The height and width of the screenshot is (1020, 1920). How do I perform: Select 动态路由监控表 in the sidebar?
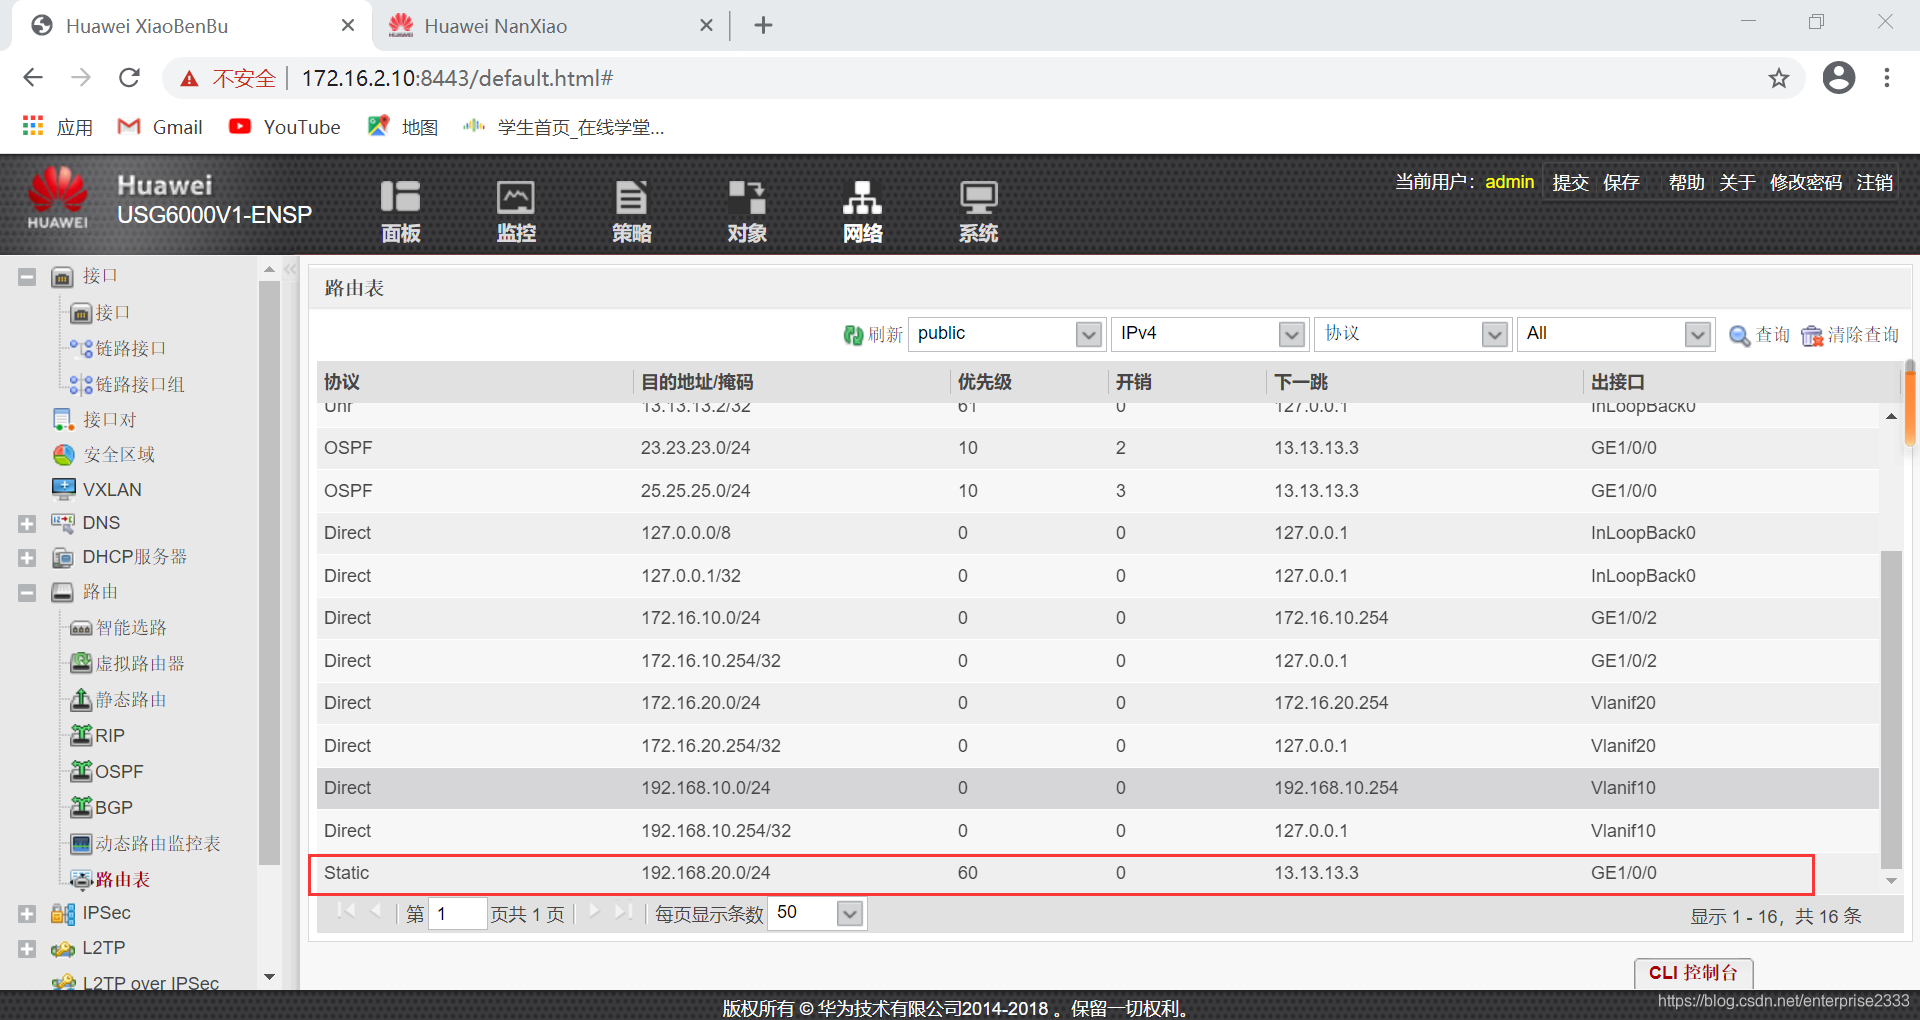(x=157, y=844)
